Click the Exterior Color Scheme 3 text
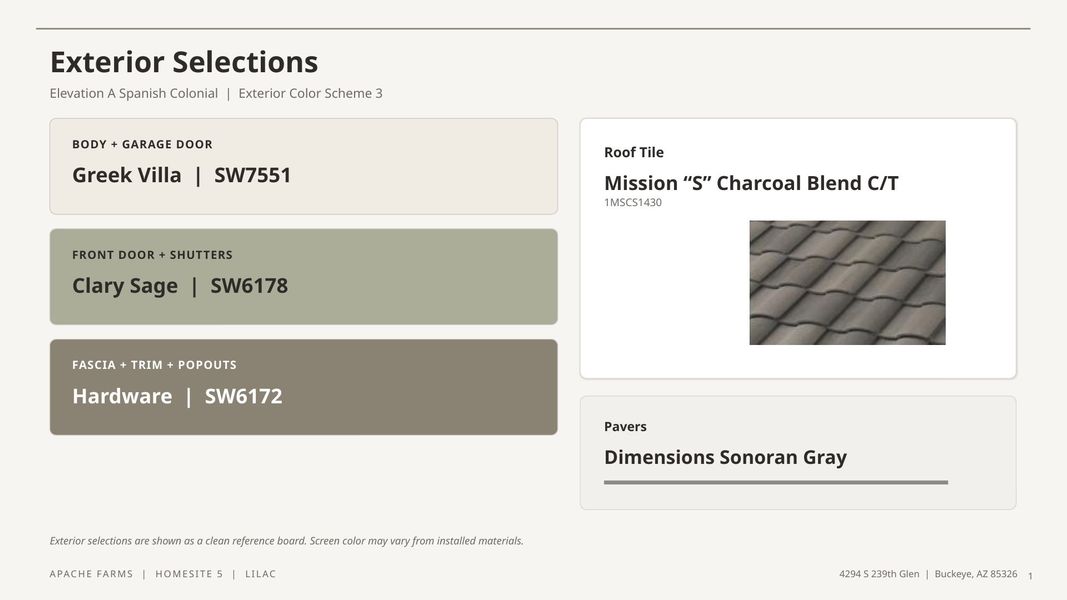1067x600 pixels. 310,93
